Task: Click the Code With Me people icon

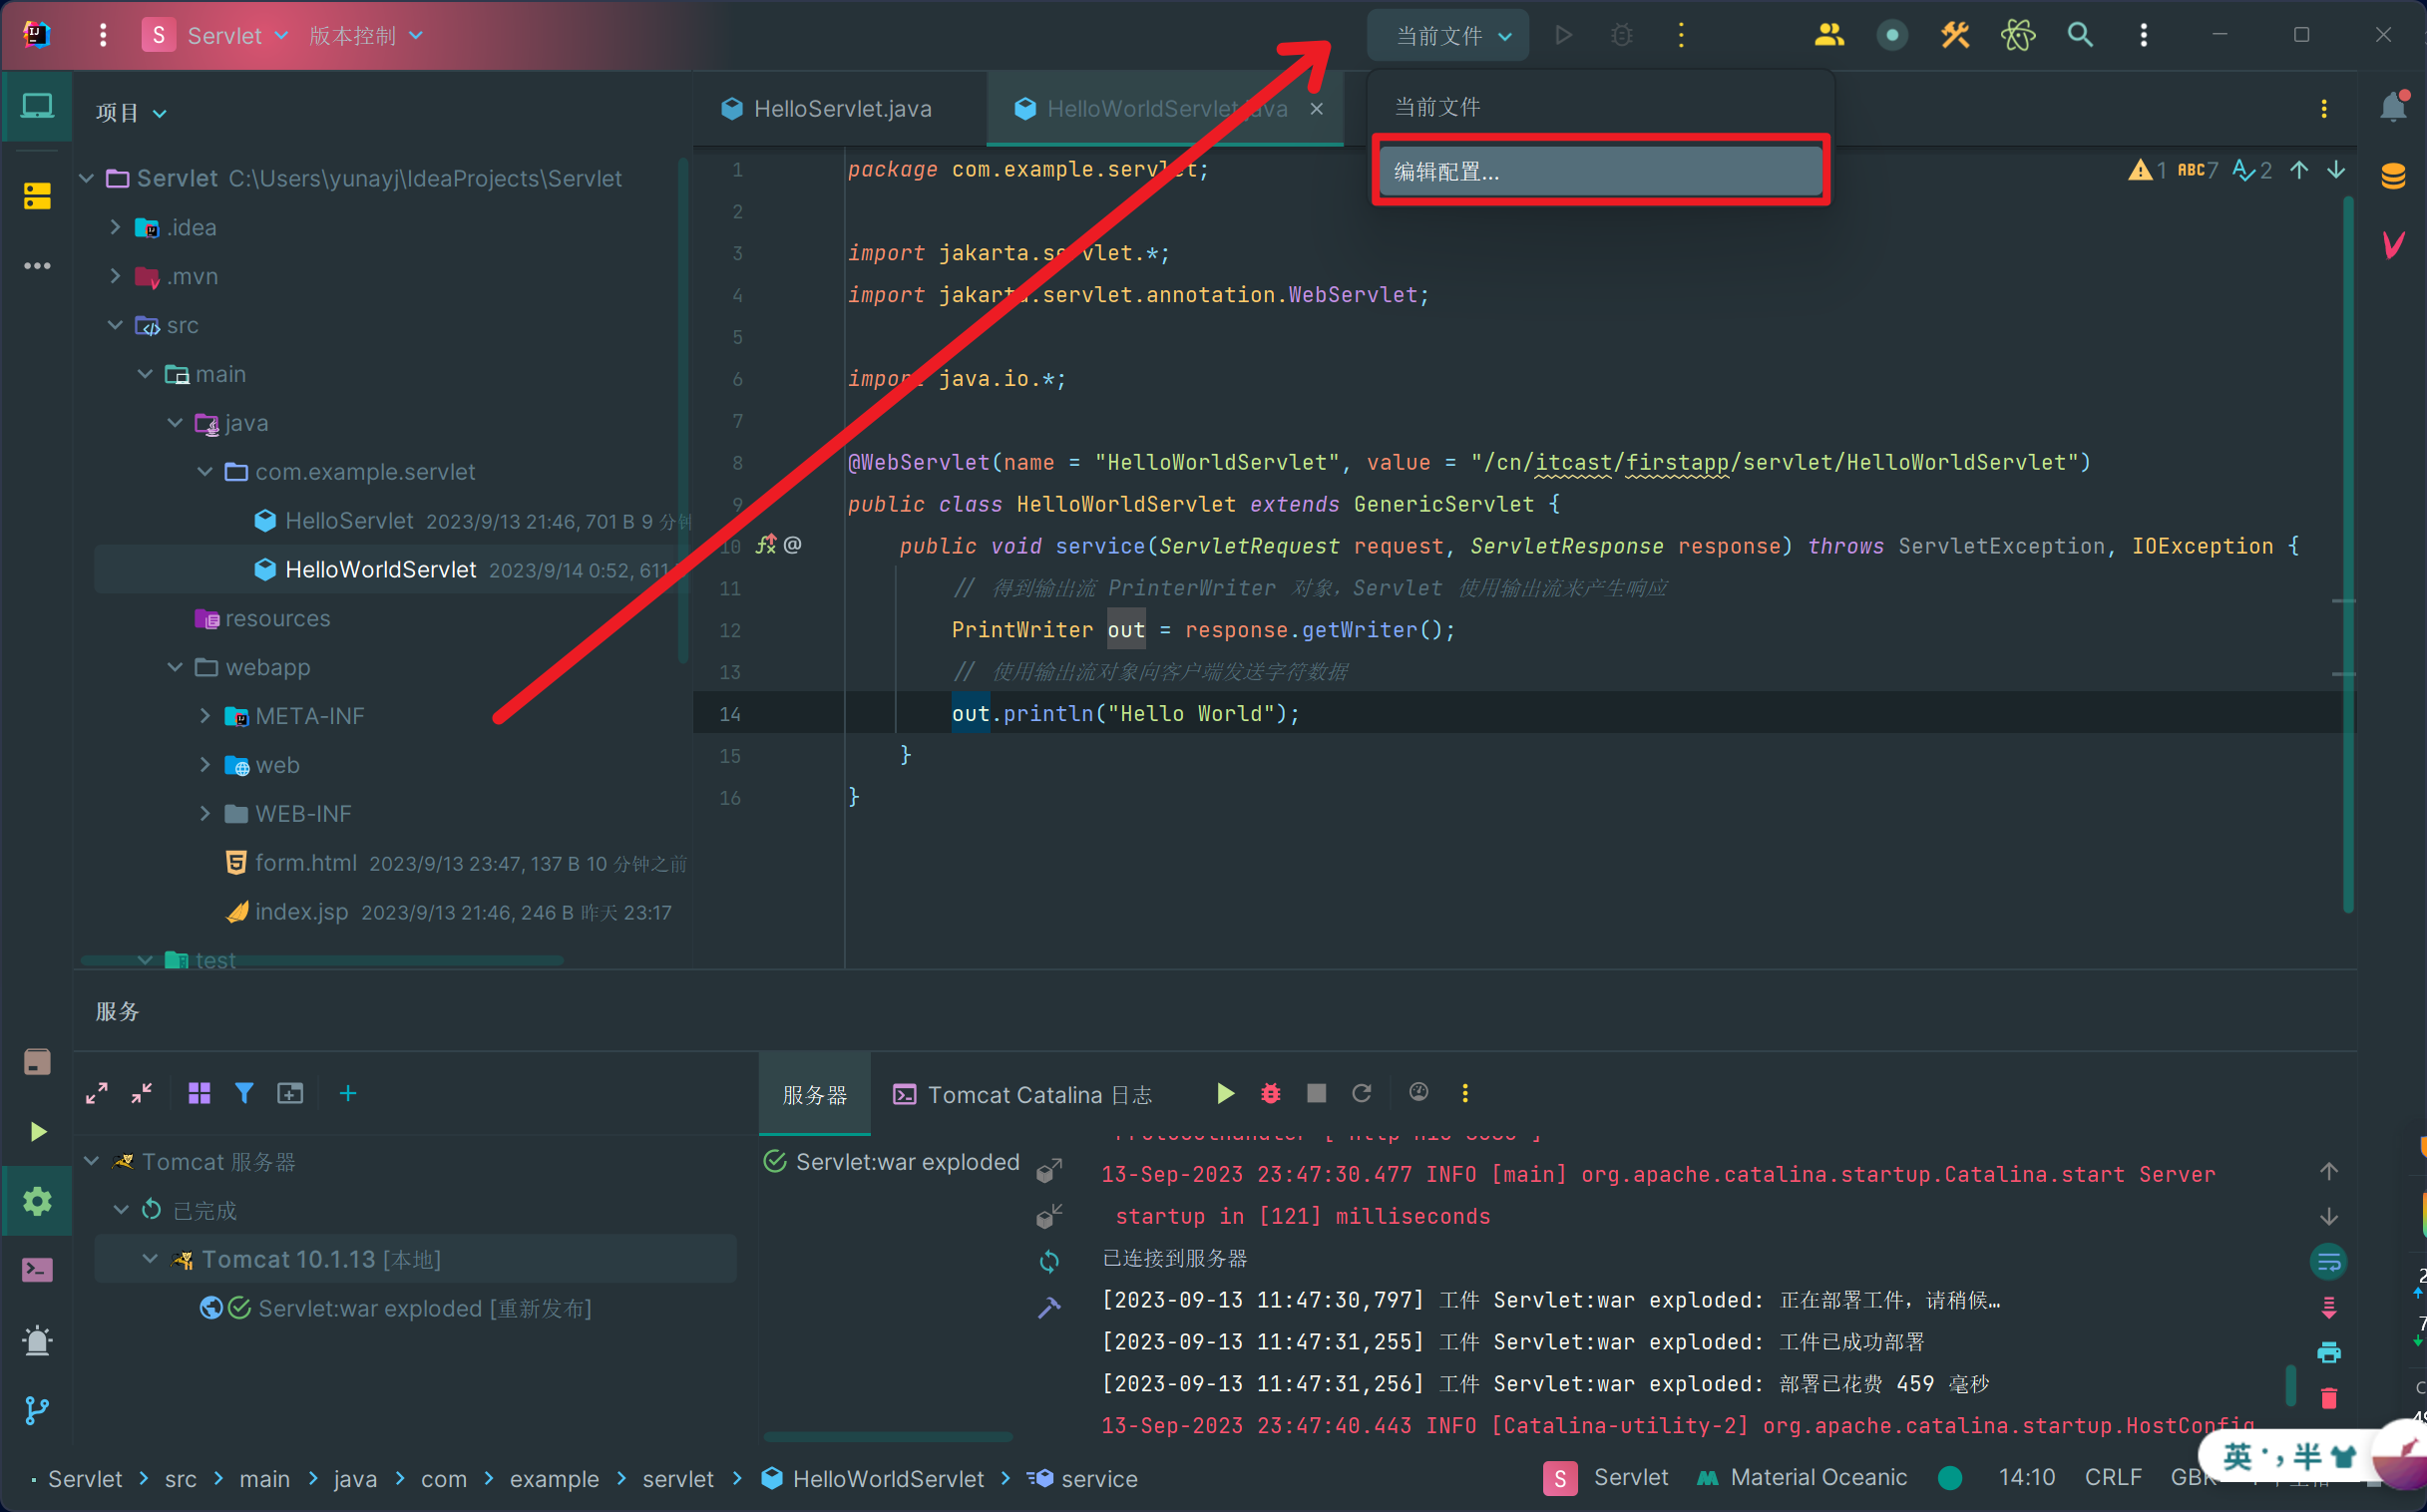Action: pos(1828,35)
